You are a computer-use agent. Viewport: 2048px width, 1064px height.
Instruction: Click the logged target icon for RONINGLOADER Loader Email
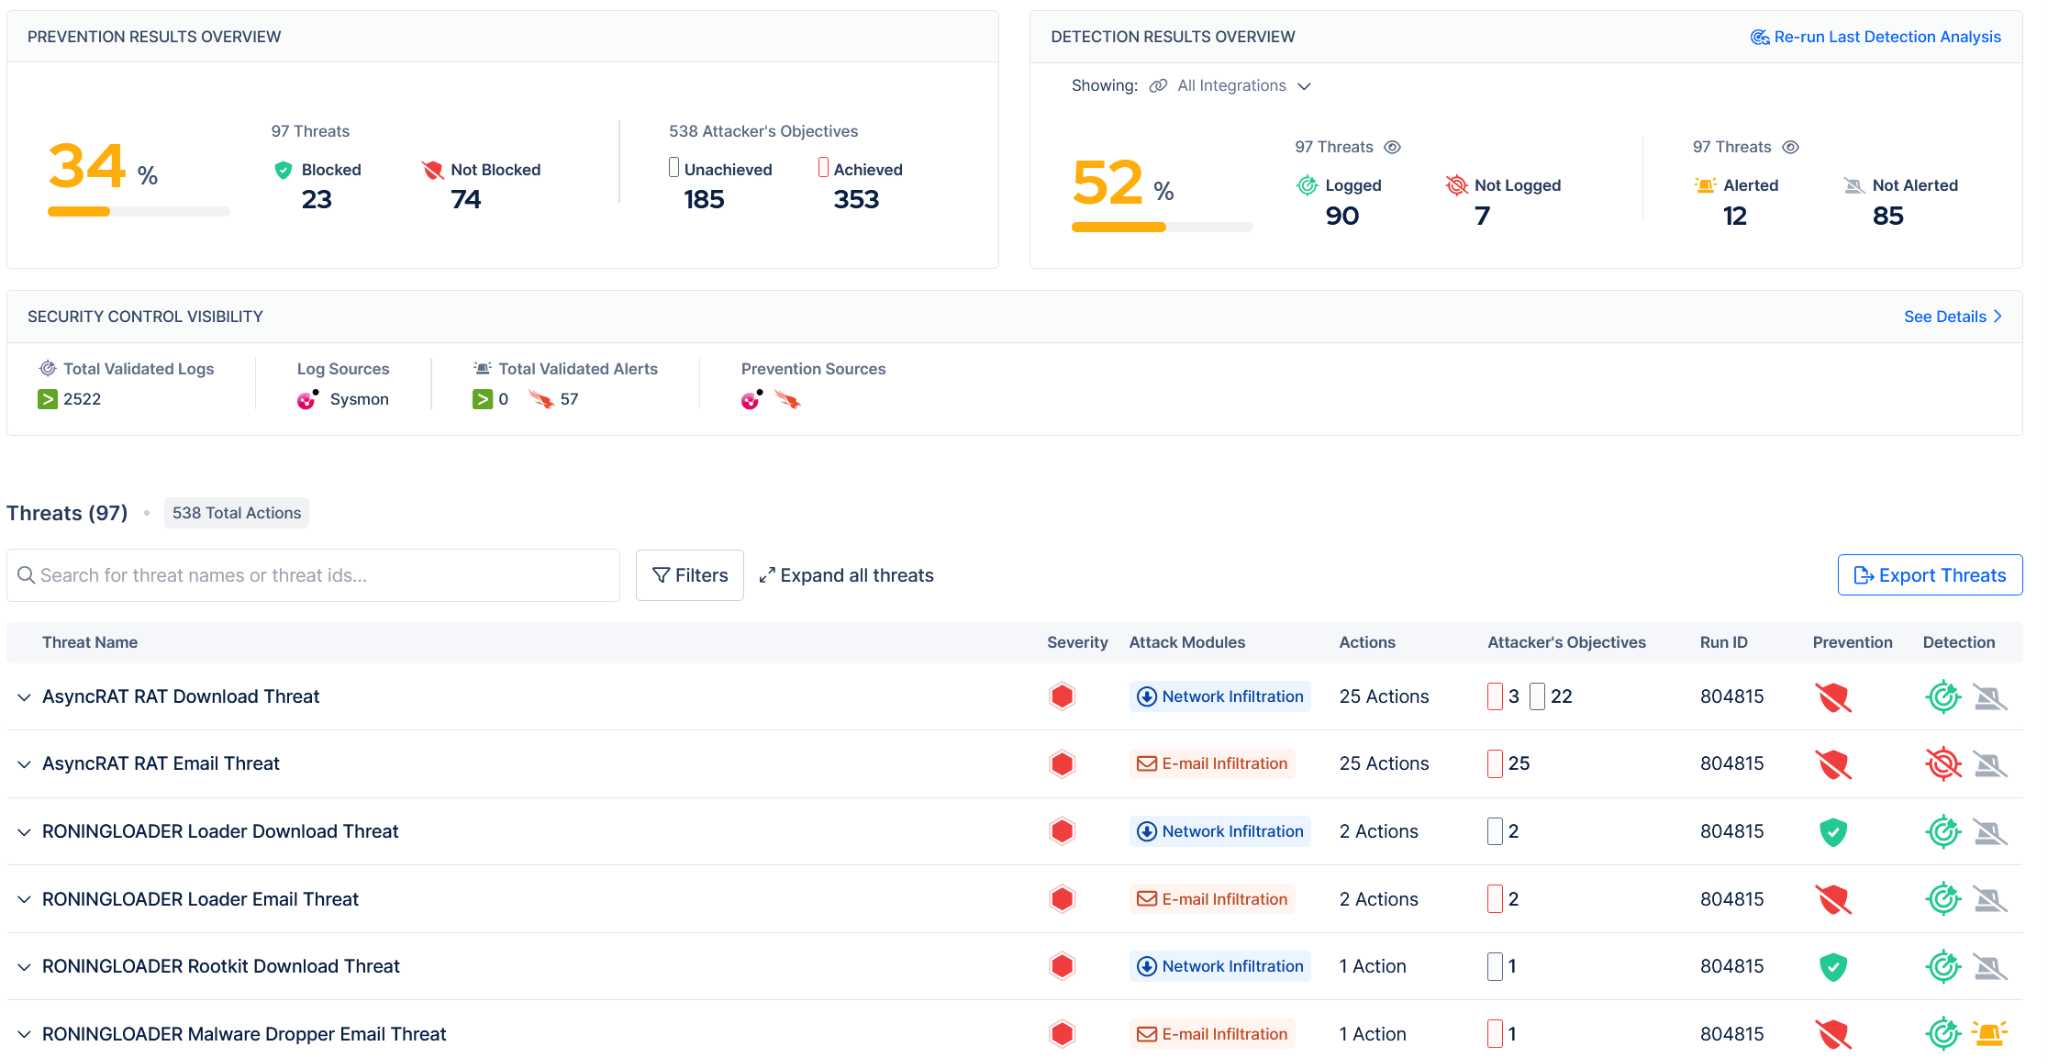click(x=1942, y=899)
